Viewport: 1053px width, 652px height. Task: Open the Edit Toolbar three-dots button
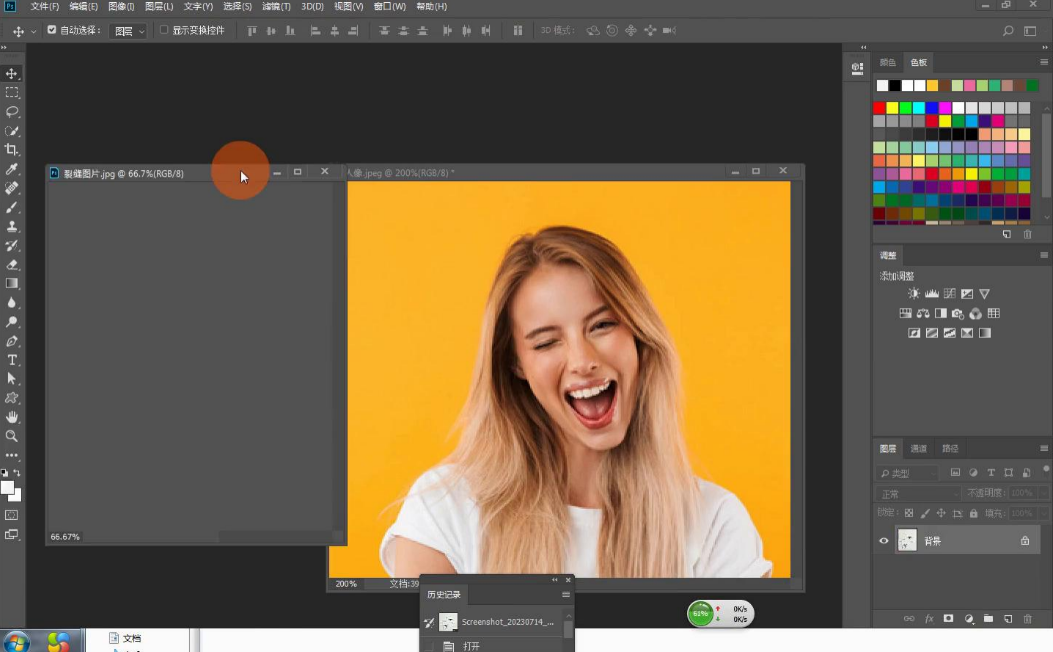[x=12, y=455]
